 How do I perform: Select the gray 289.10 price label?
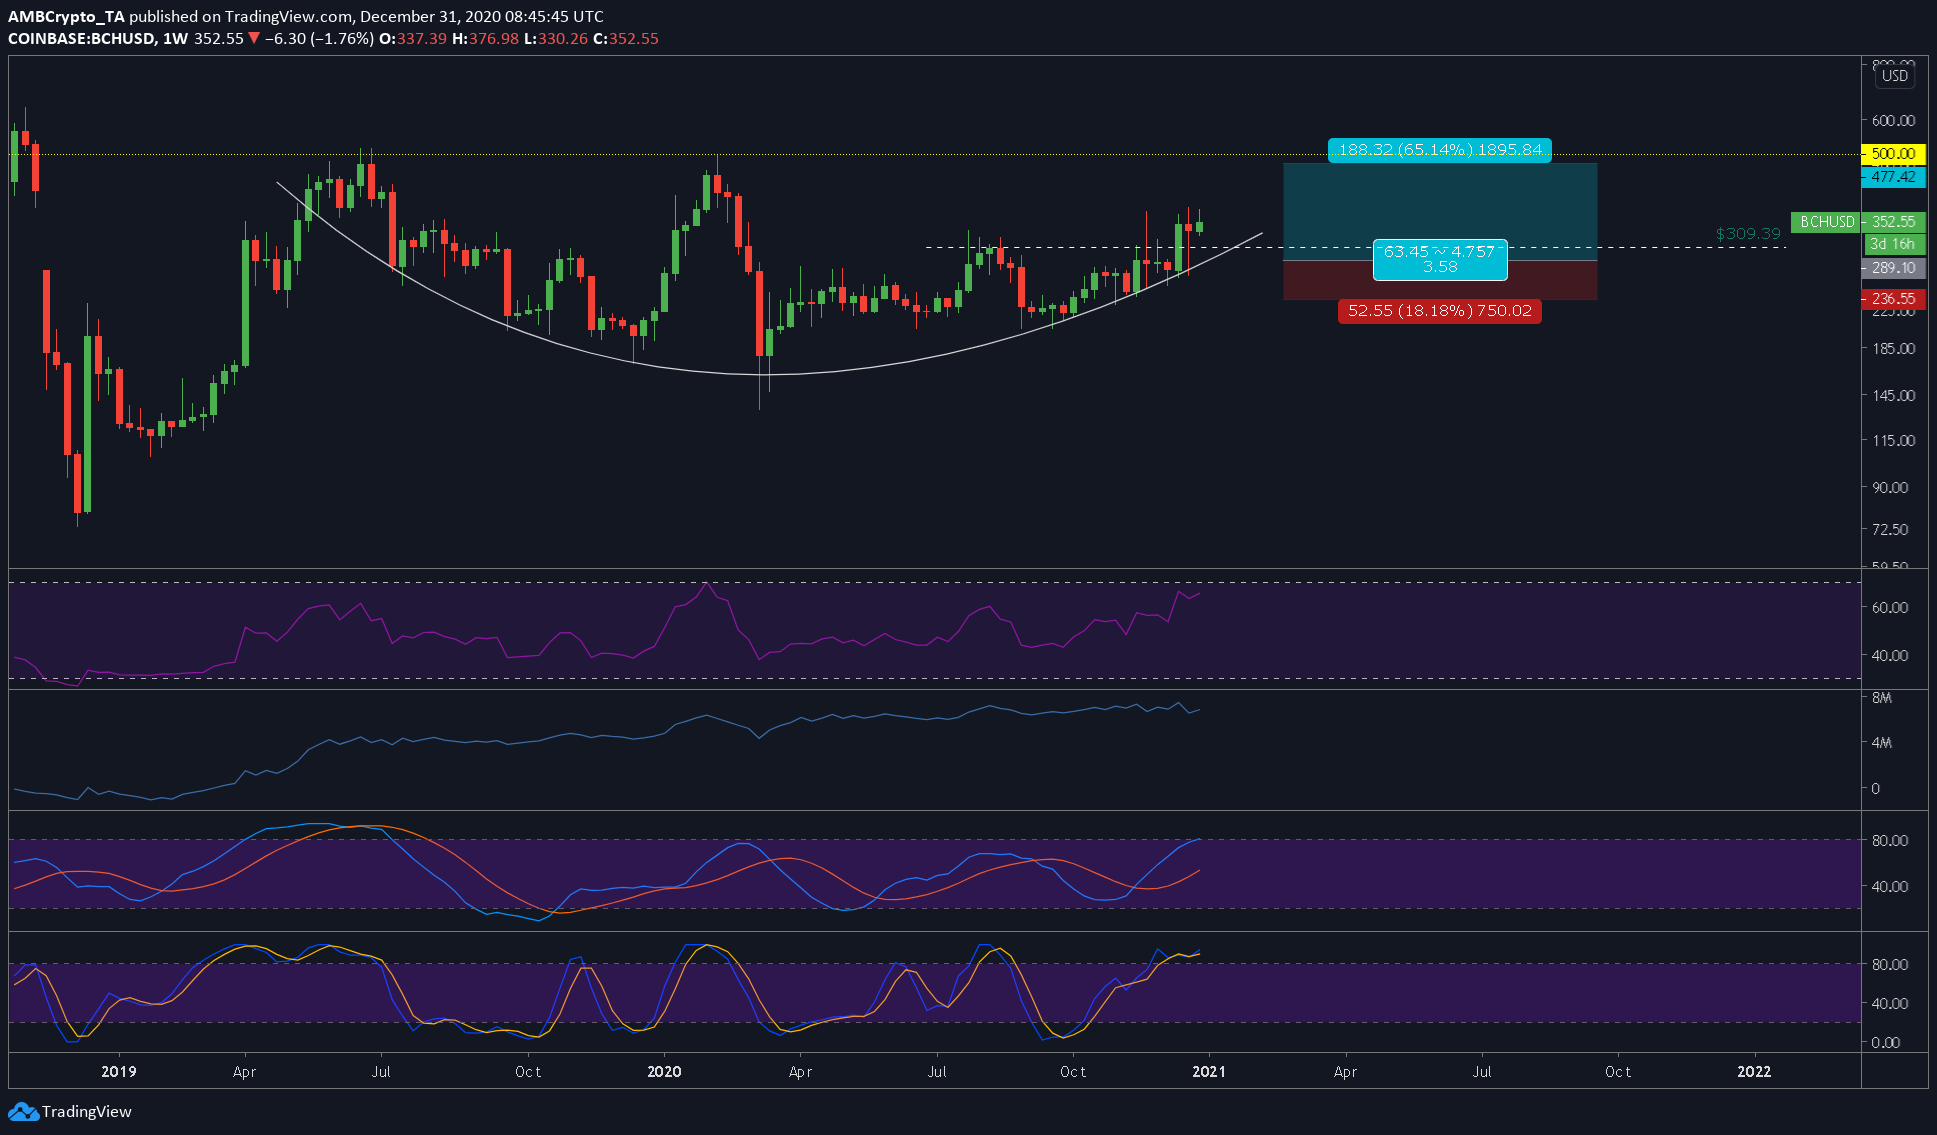click(x=1893, y=268)
